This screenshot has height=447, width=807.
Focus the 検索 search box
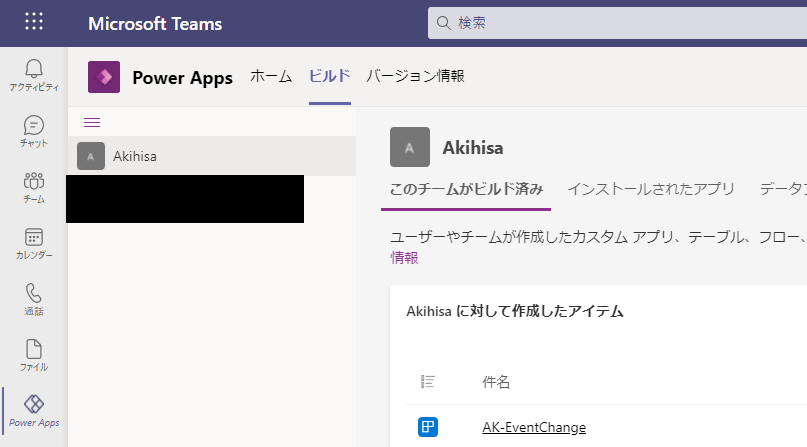click(x=617, y=23)
